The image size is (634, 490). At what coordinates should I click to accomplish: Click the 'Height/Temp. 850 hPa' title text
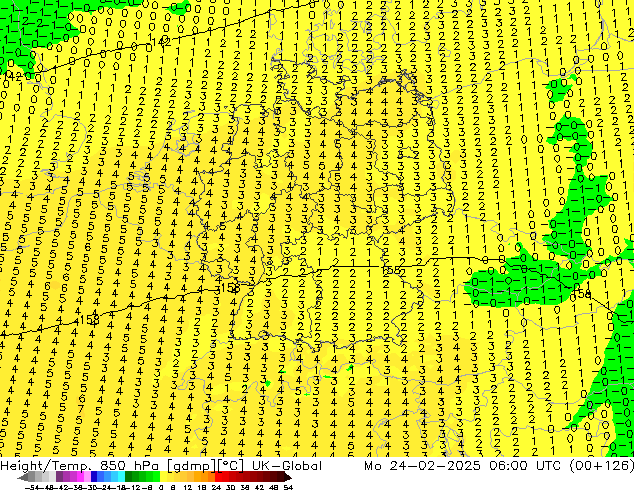click(x=79, y=465)
